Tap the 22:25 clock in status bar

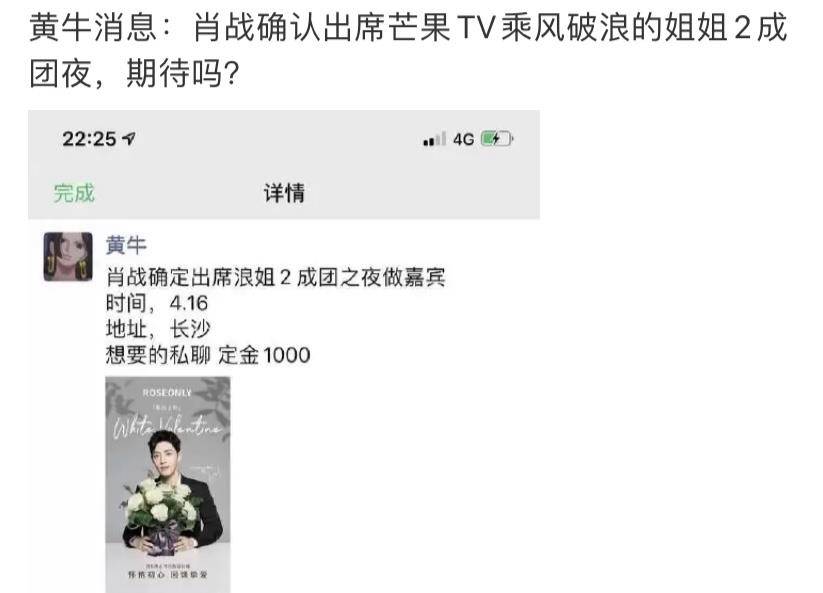point(89,139)
